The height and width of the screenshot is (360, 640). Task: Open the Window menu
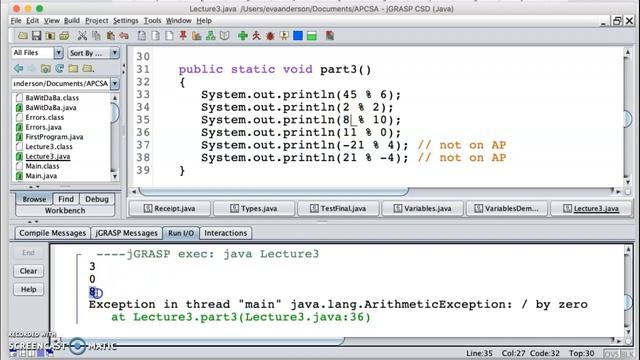tap(178, 20)
